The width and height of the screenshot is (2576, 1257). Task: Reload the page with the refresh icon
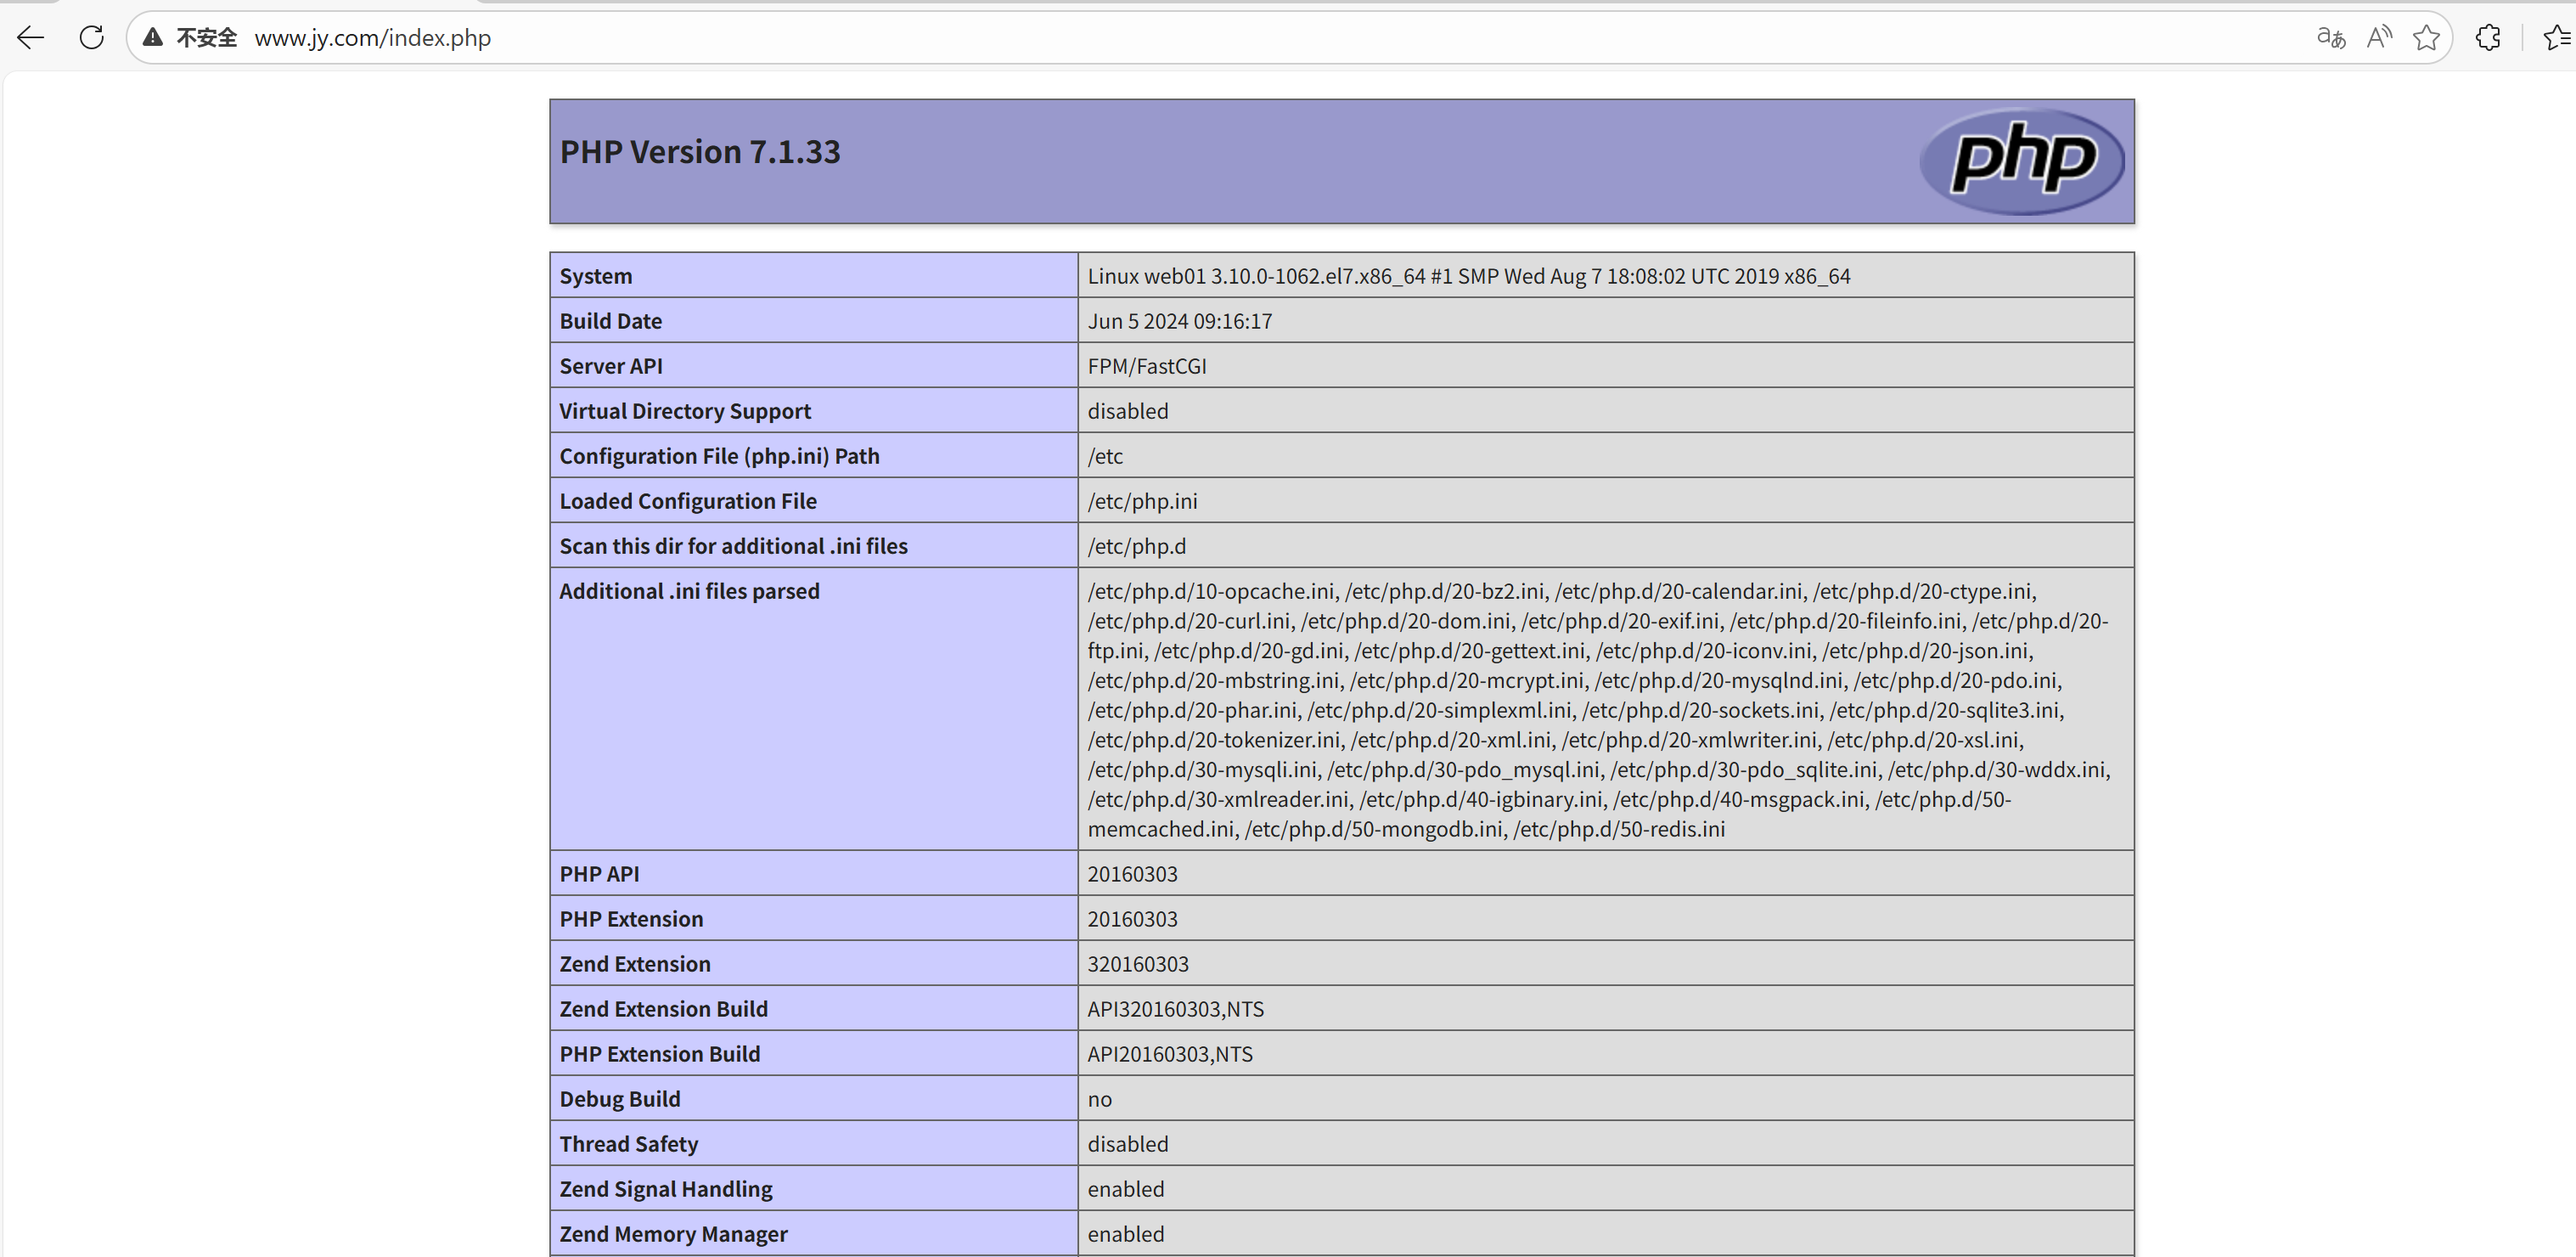point(91,38)
